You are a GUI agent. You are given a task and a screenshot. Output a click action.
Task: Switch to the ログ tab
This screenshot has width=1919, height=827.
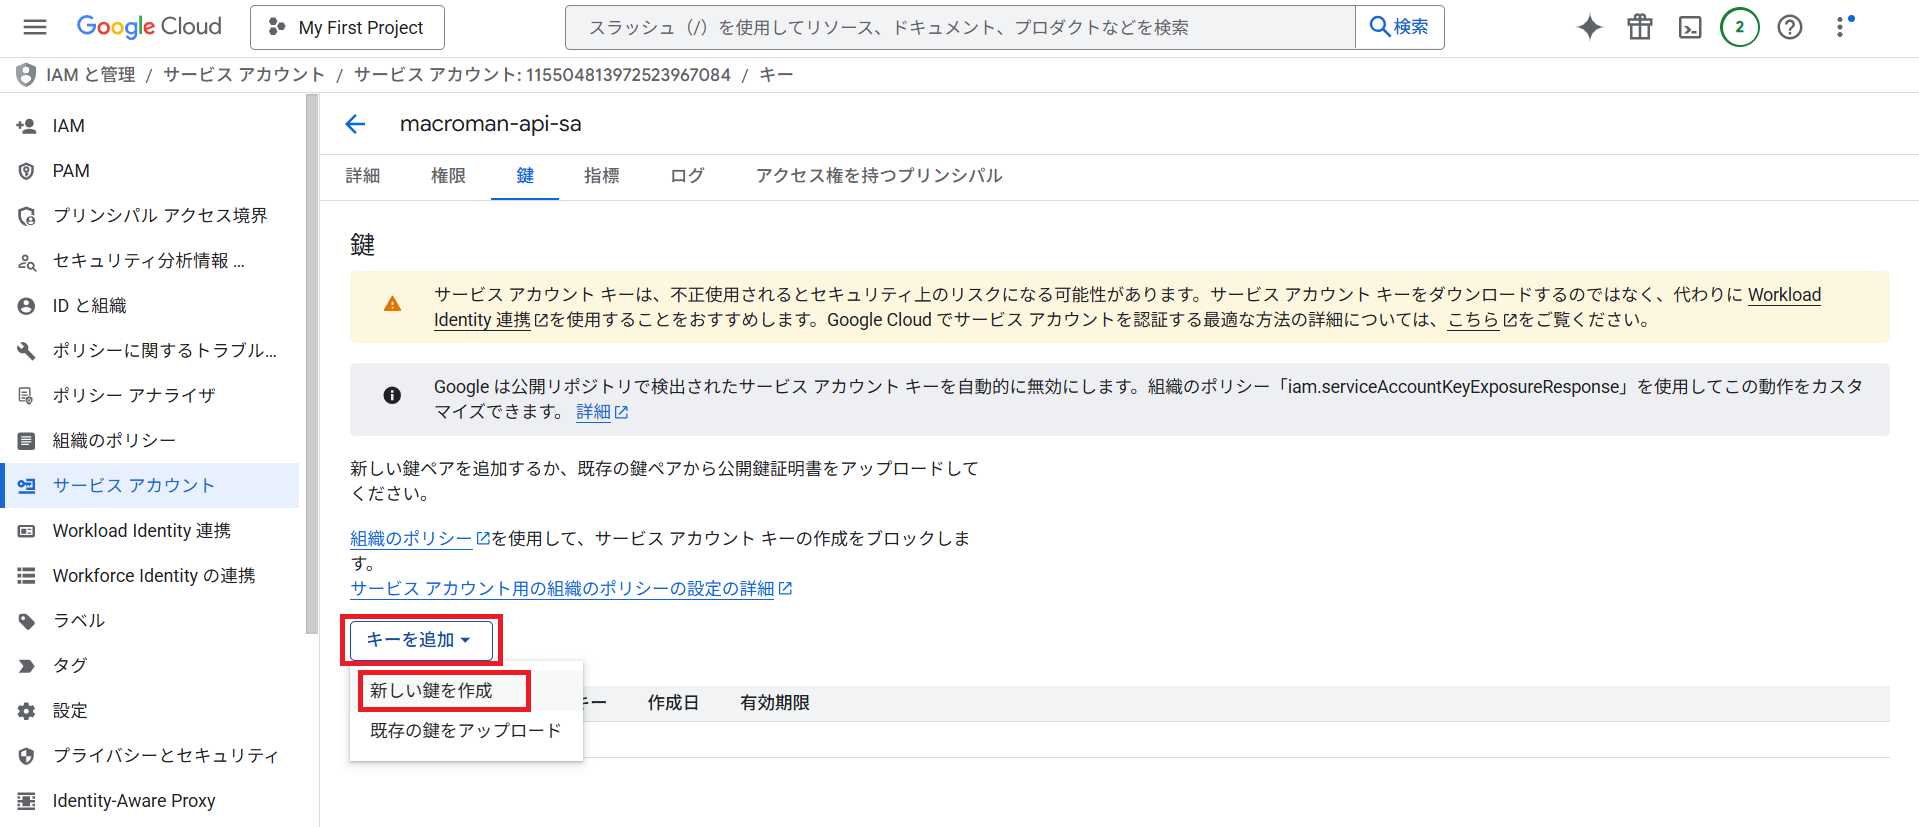pyautogui.click(x=687, y=176)
